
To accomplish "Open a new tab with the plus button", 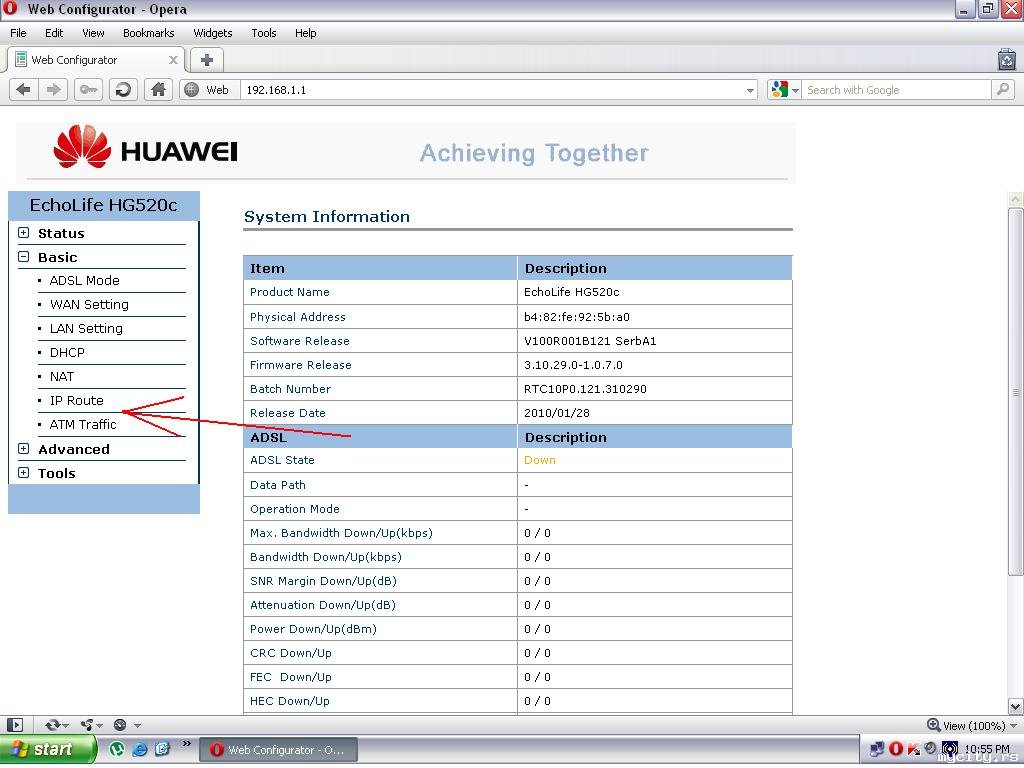I will (207, 60).
